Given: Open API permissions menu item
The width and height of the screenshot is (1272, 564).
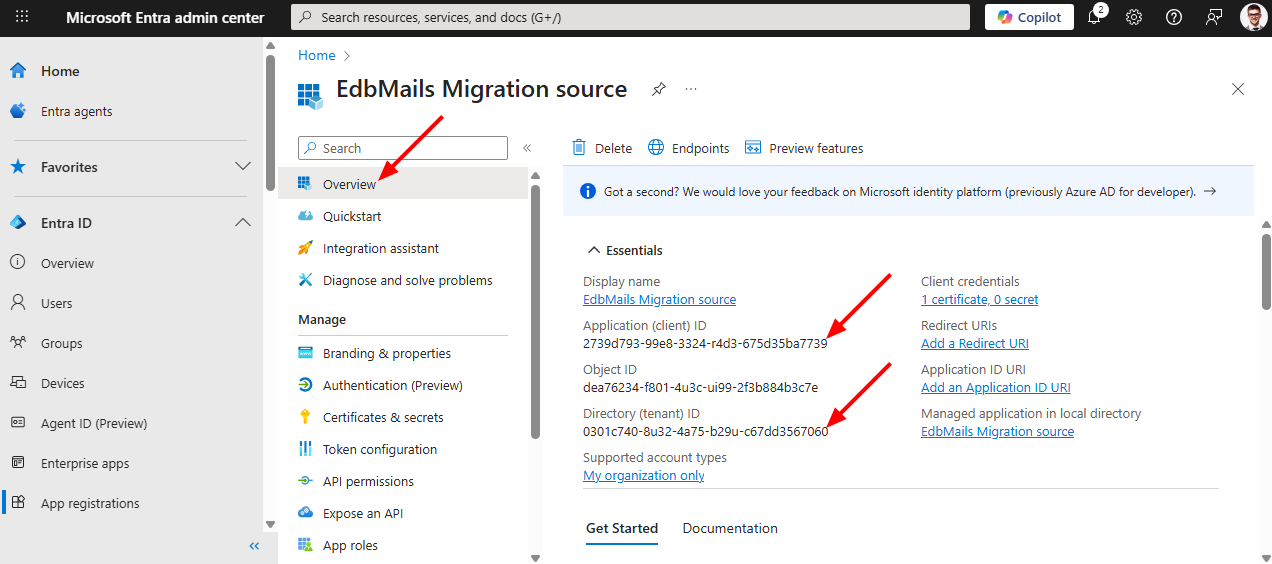Looking at the screenshot, I should pyautogui.click(x=368, y=481).
